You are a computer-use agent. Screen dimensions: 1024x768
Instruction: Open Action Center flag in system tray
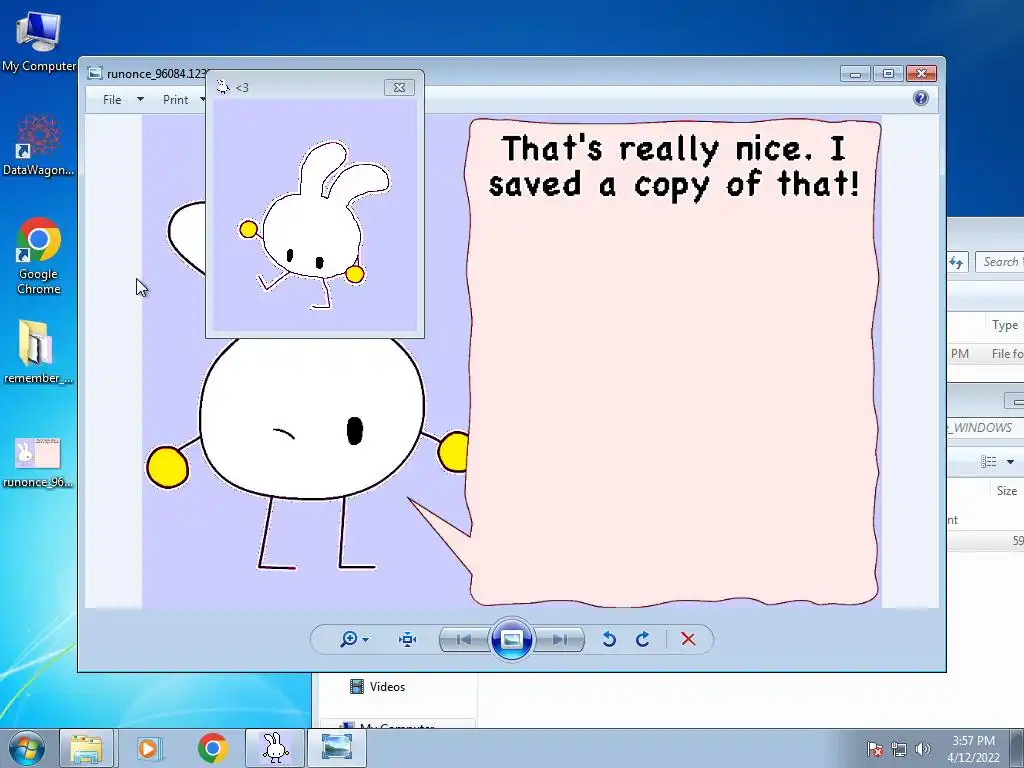coord(875,750)
